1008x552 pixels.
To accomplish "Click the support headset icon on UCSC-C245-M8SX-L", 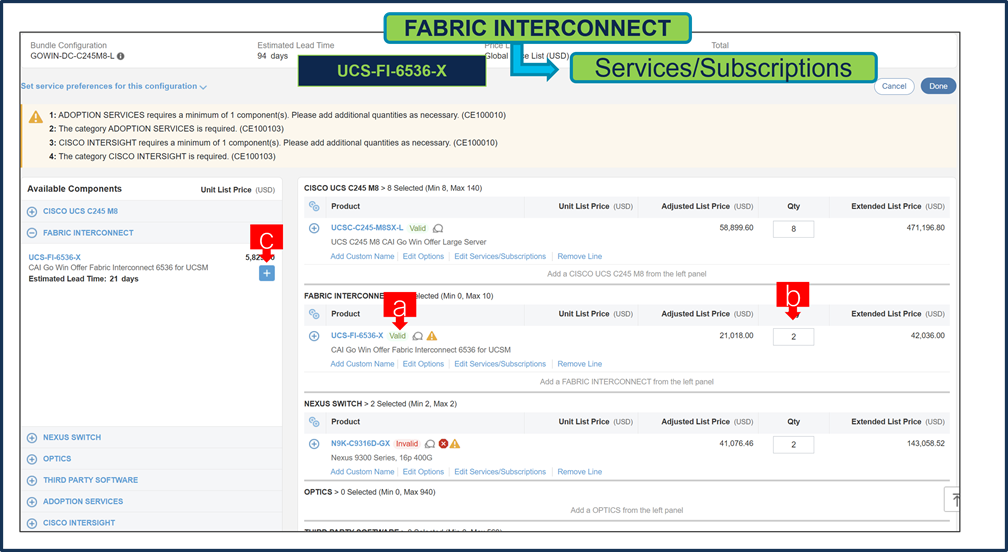I will [438, 229].
